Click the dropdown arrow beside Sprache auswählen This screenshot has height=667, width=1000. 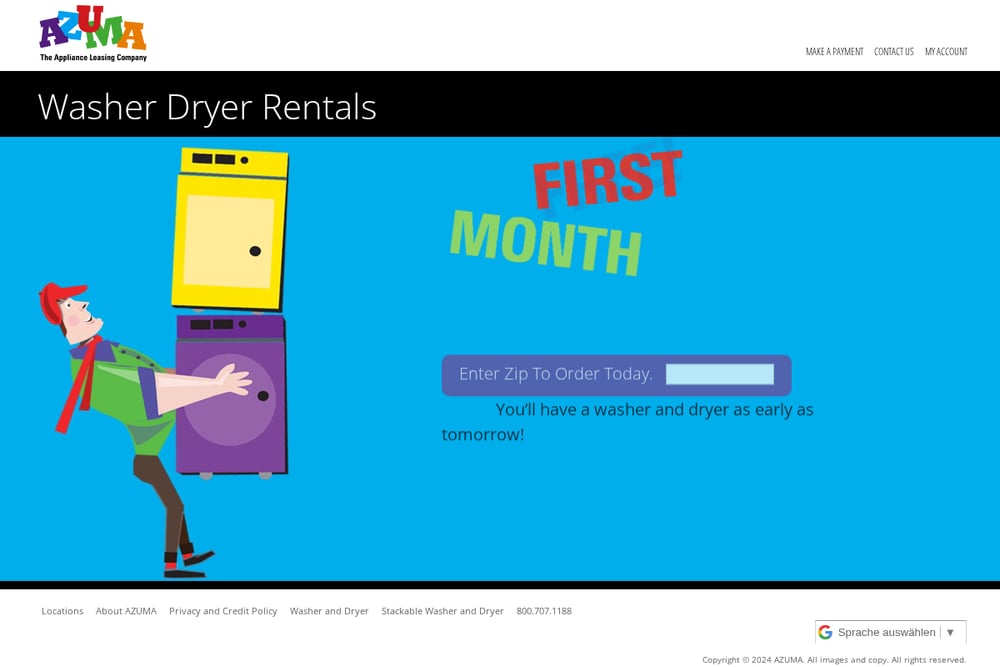point(950,632)
